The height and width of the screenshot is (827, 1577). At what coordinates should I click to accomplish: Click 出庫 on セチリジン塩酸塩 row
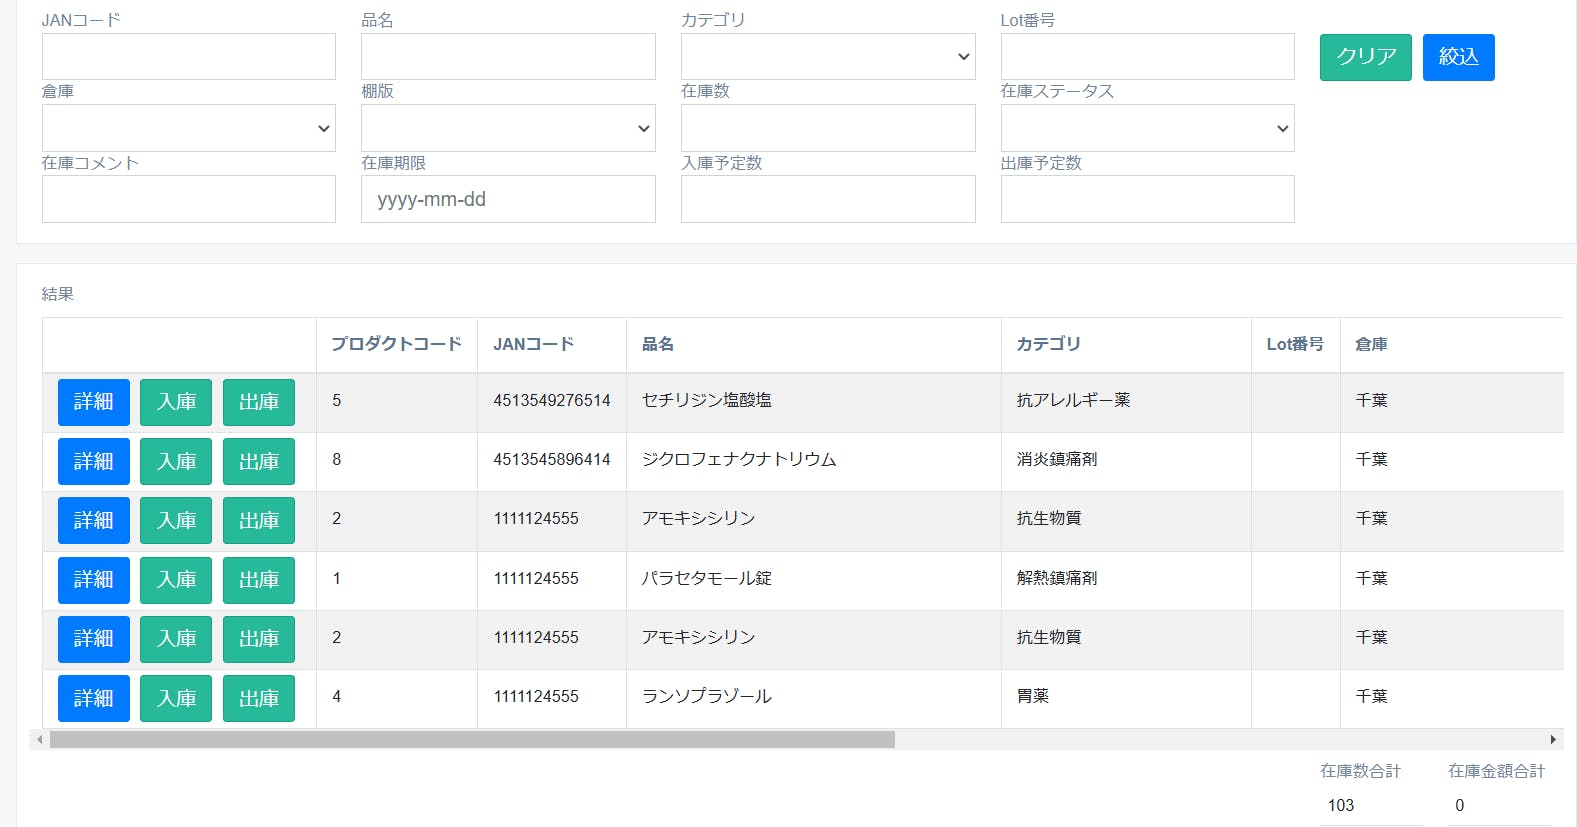click(x=258, y=402)
